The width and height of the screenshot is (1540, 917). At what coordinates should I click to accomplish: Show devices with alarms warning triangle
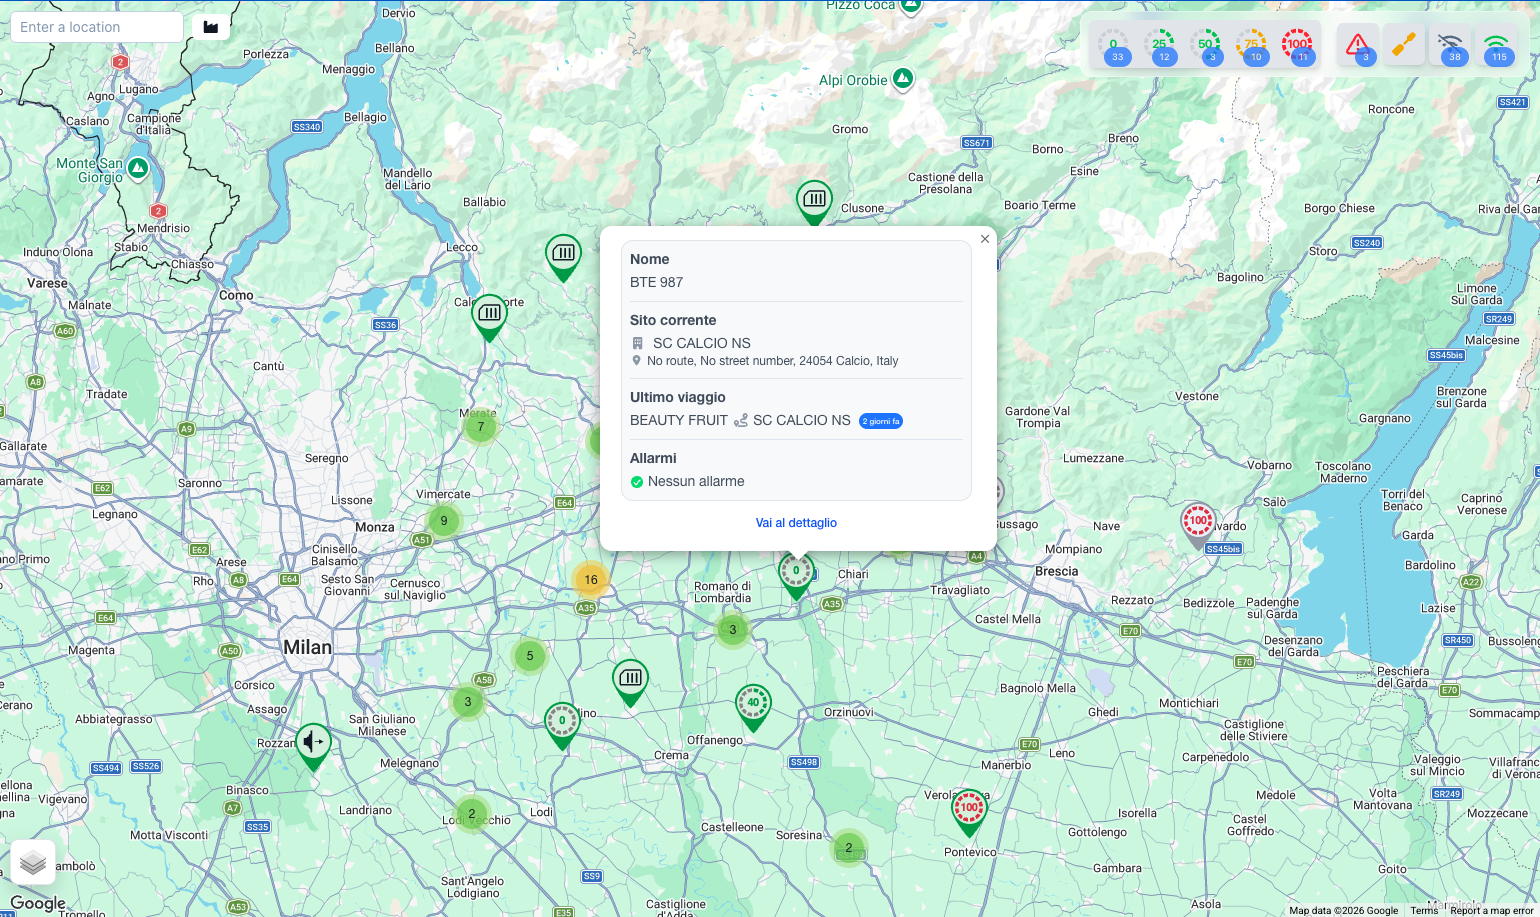click(1358, 45)
